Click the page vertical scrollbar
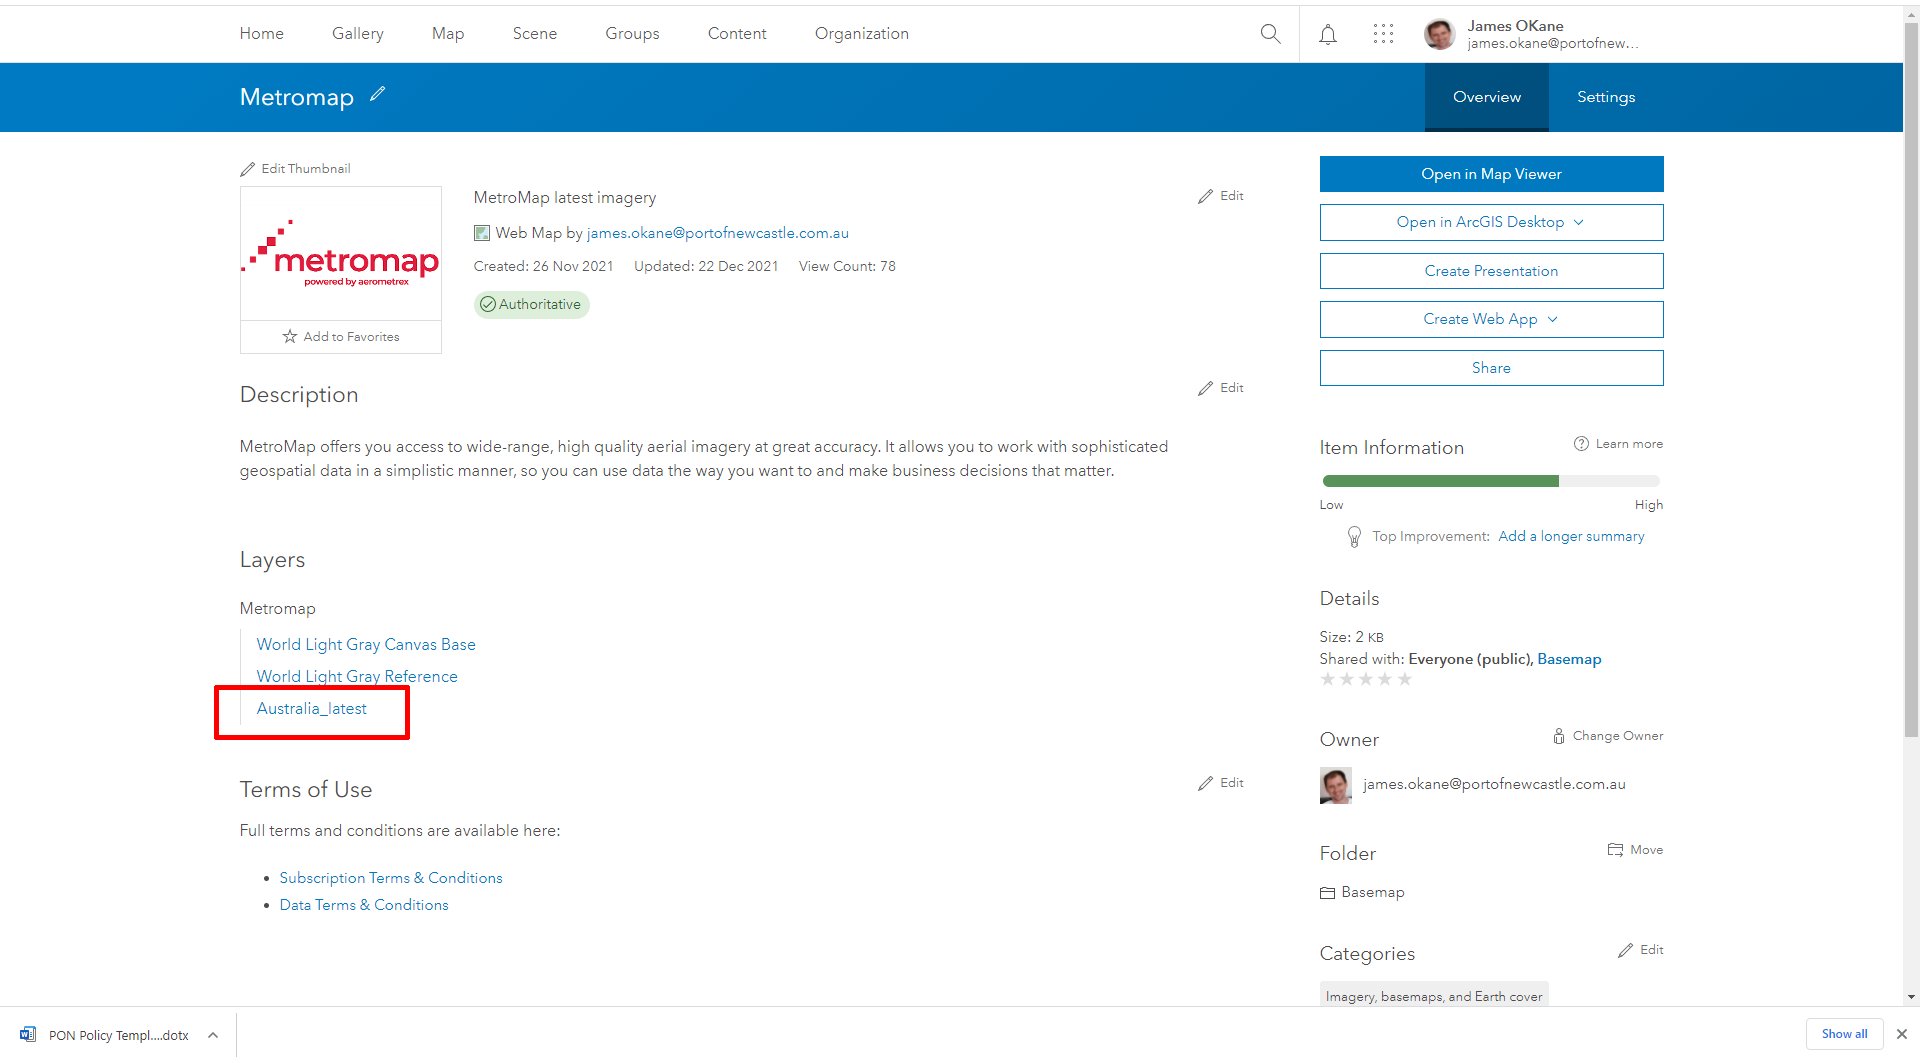 coord(1911,380)
